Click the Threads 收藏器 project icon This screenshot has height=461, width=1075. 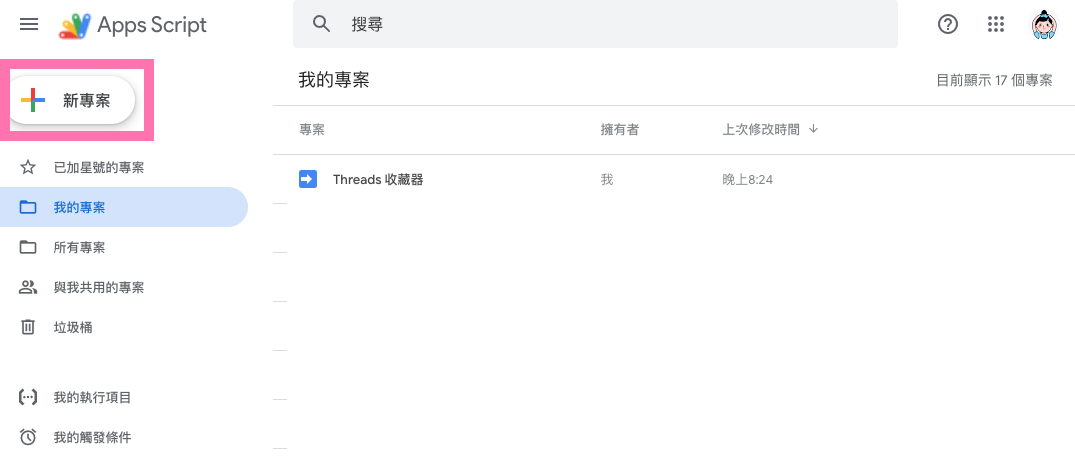click(307, 179)
